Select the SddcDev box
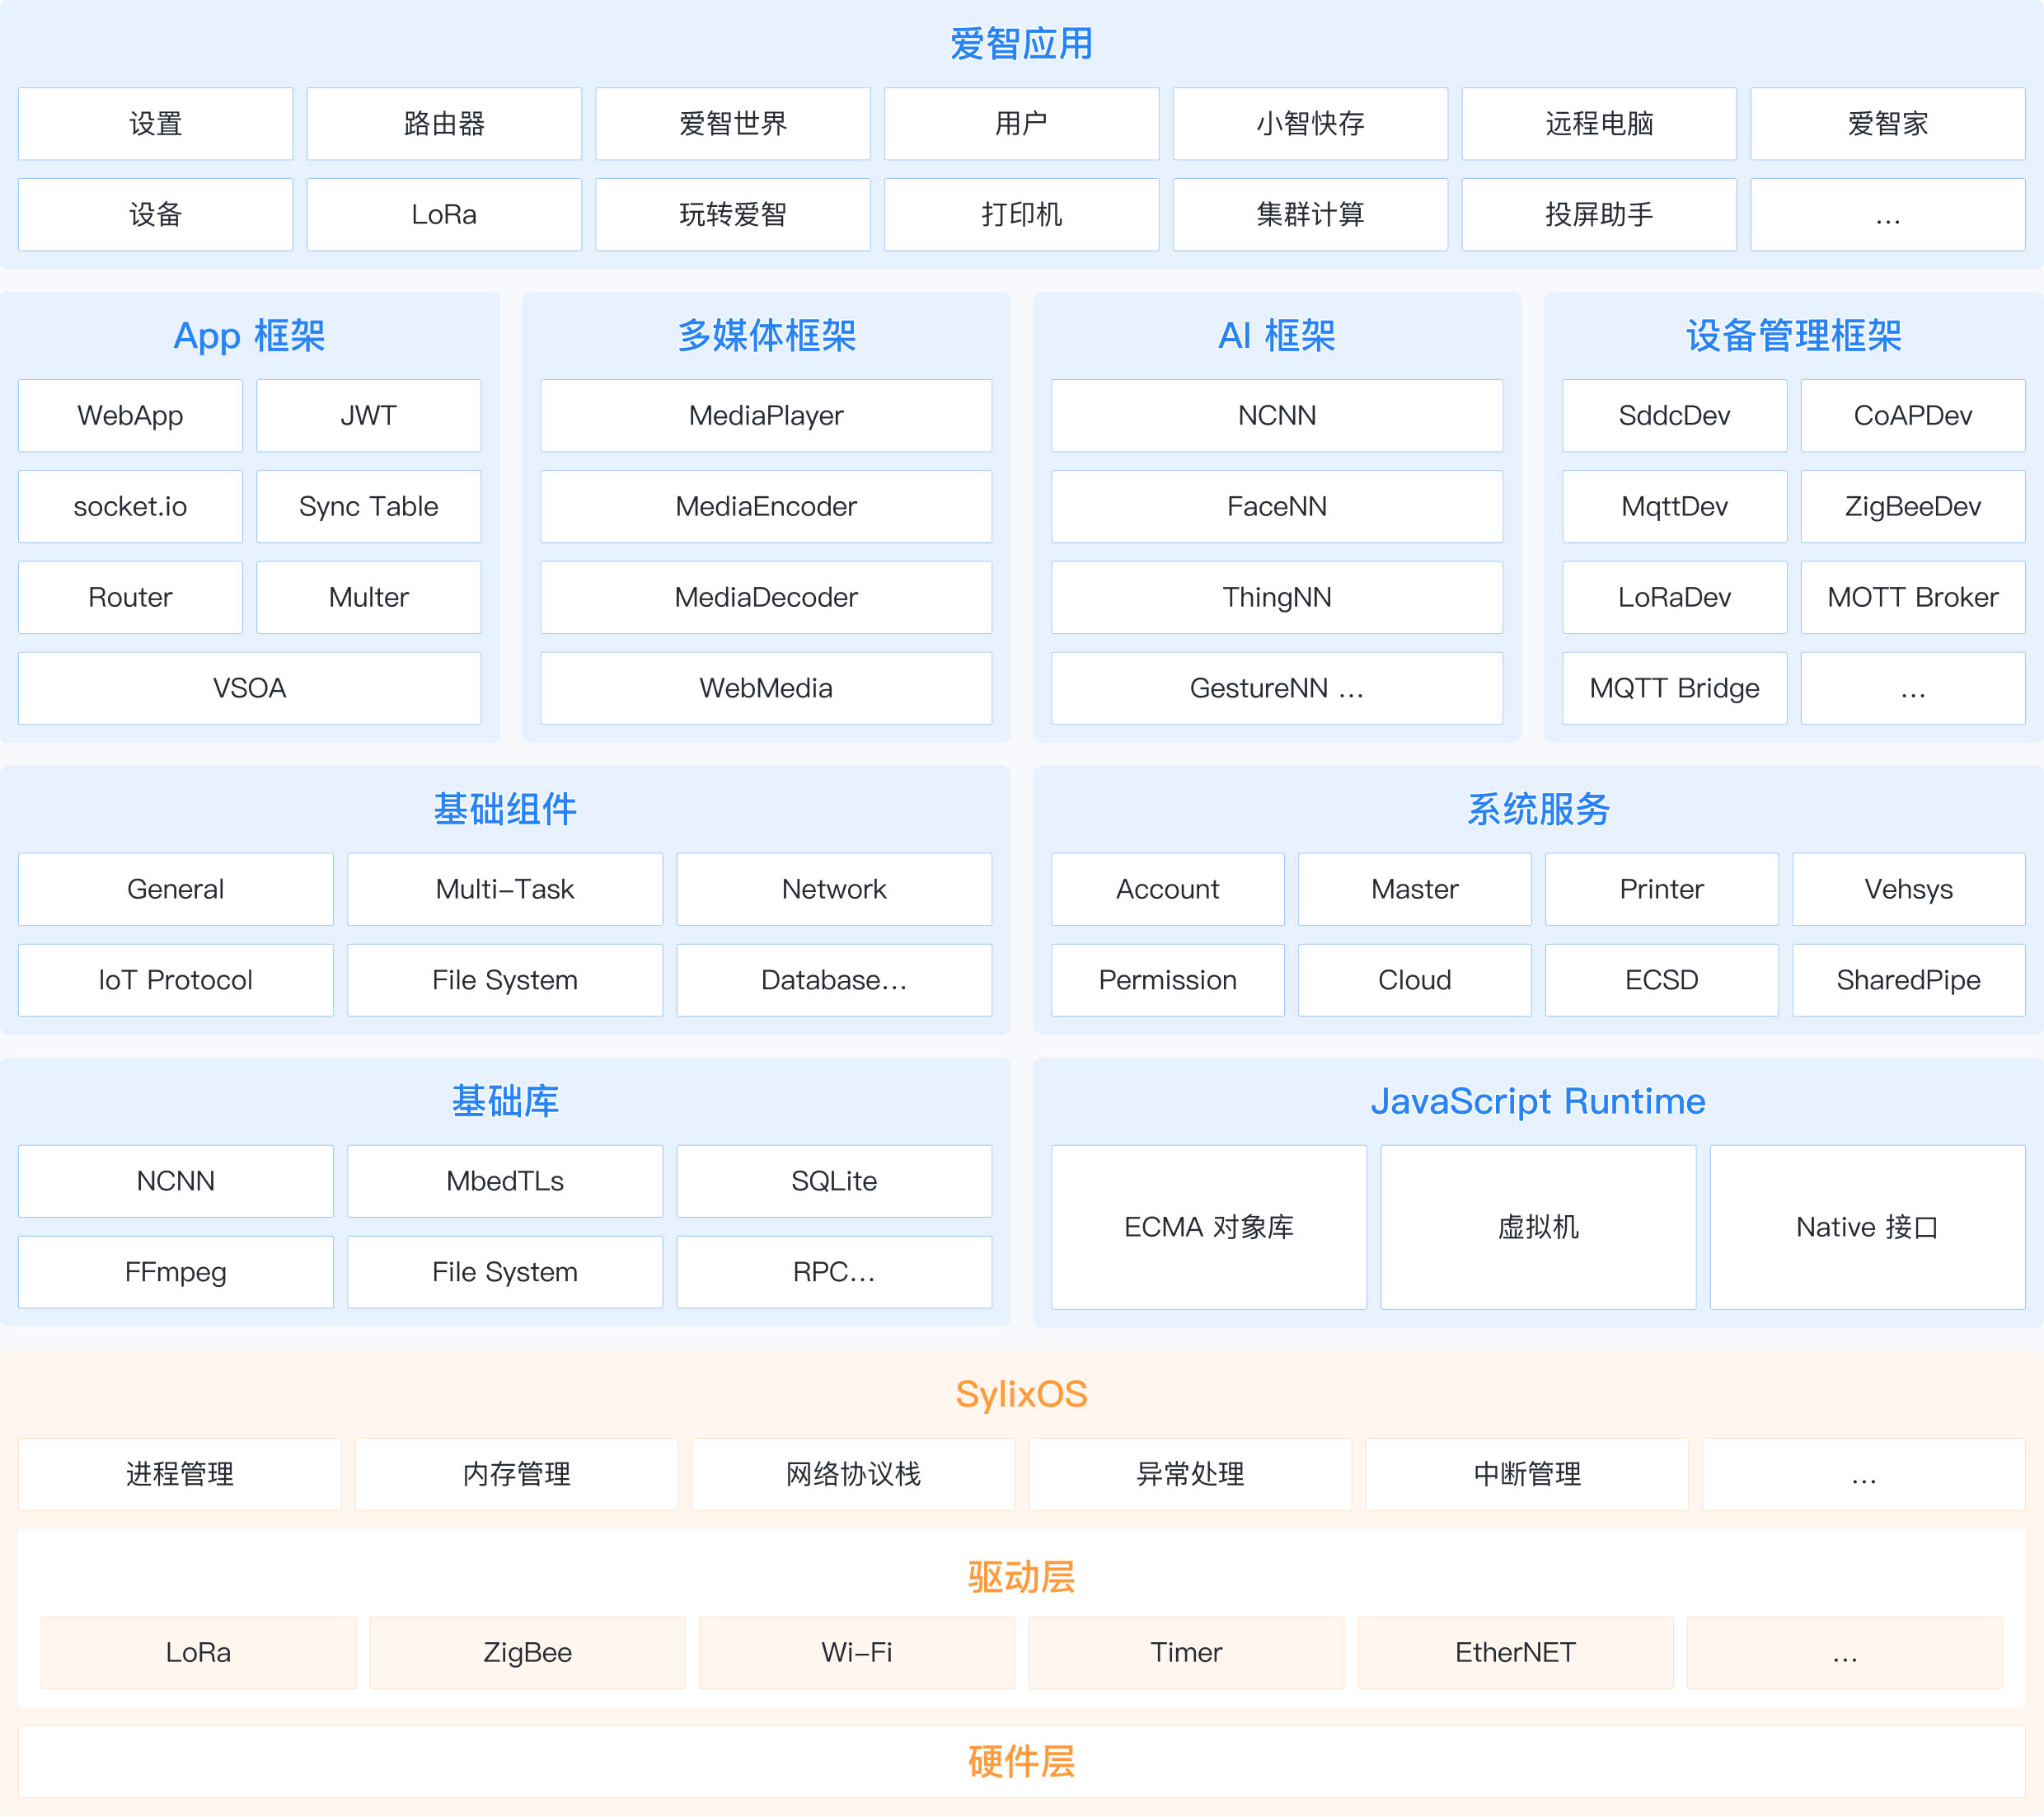 pyautogui.click(x=1675, y=416)
